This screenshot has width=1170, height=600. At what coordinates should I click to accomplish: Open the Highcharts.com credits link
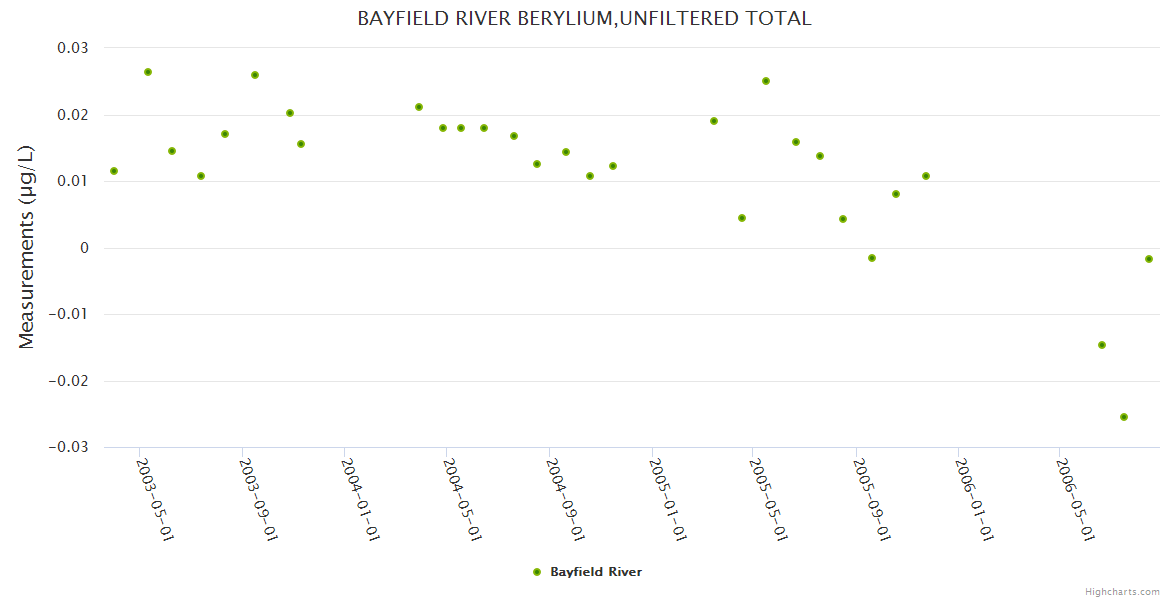(1122, 591)
